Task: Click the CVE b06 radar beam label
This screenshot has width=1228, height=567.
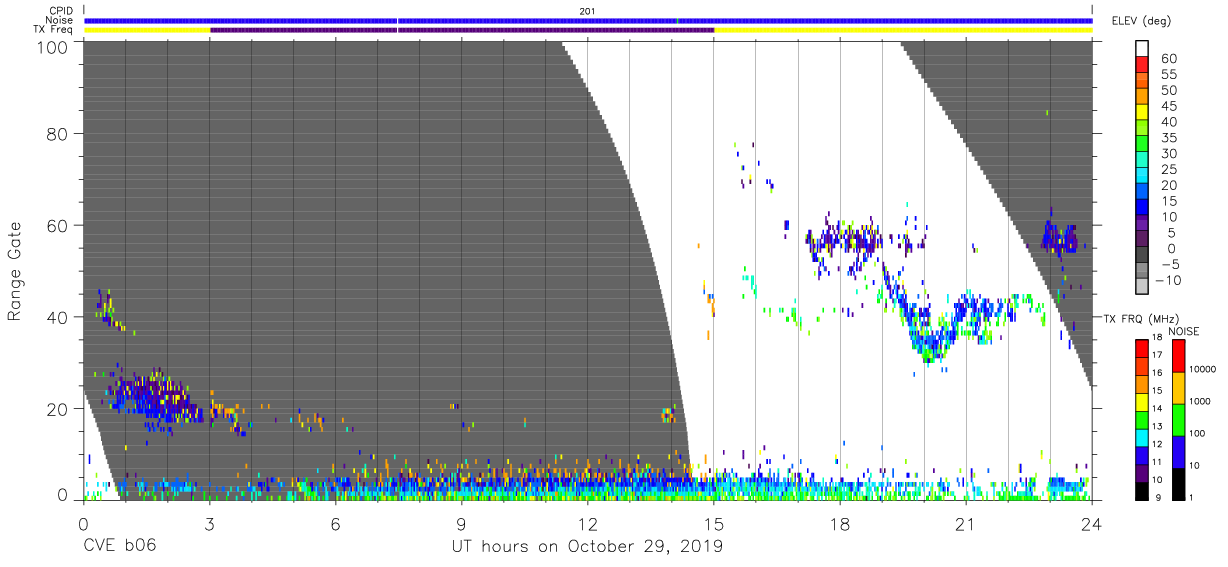Action: (119, 547)
